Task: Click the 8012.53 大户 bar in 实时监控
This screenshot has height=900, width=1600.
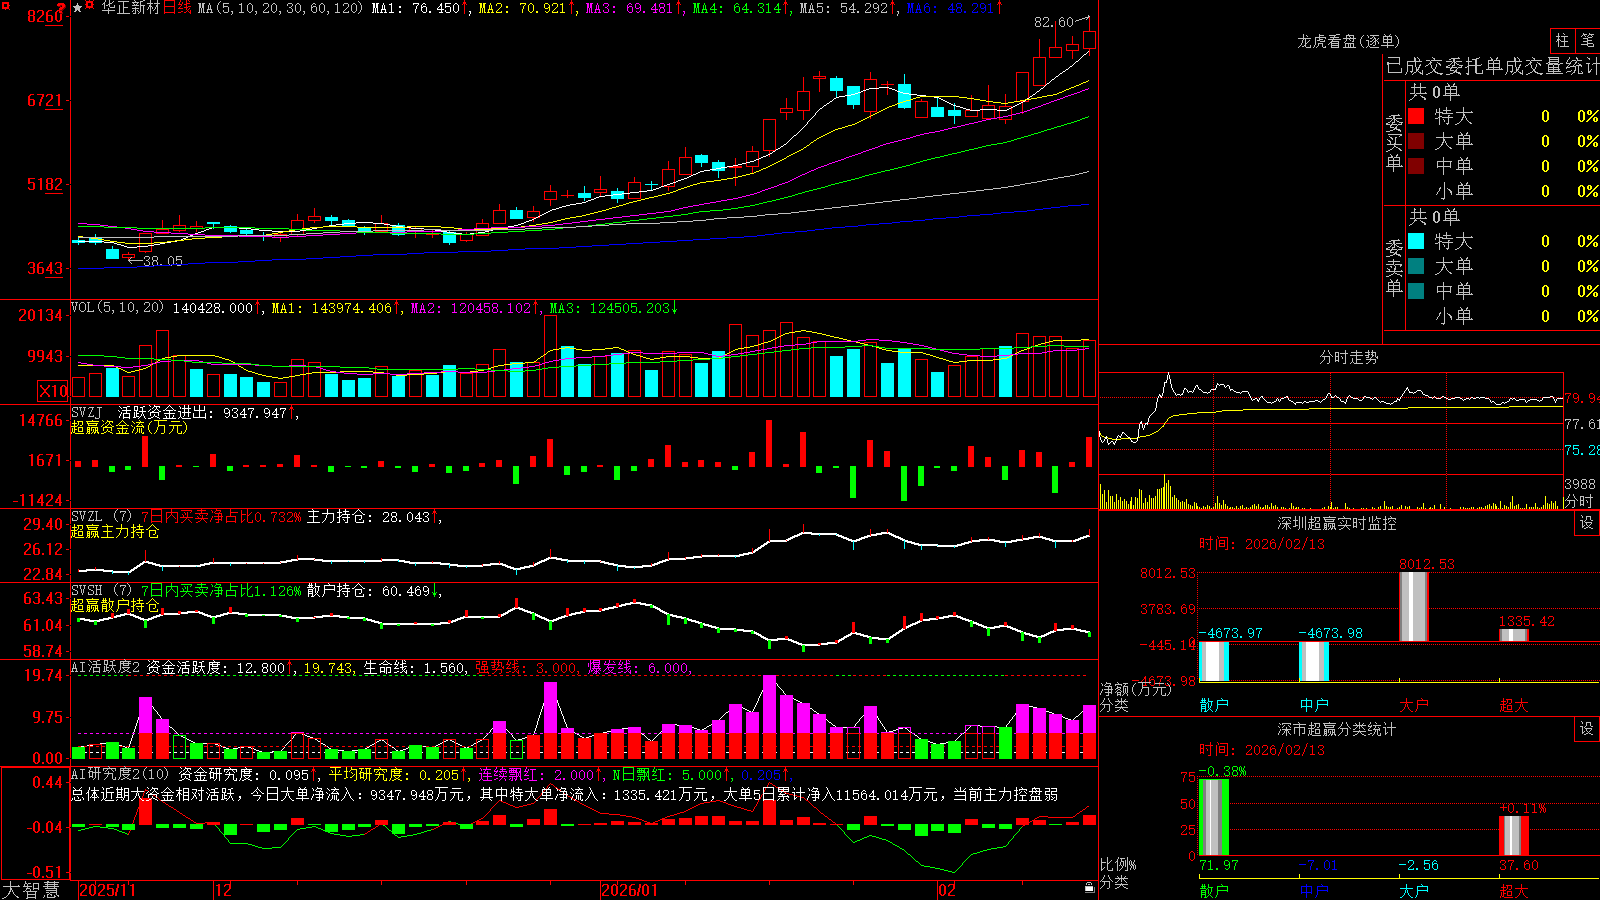Action: click(x=1414, y=606)
